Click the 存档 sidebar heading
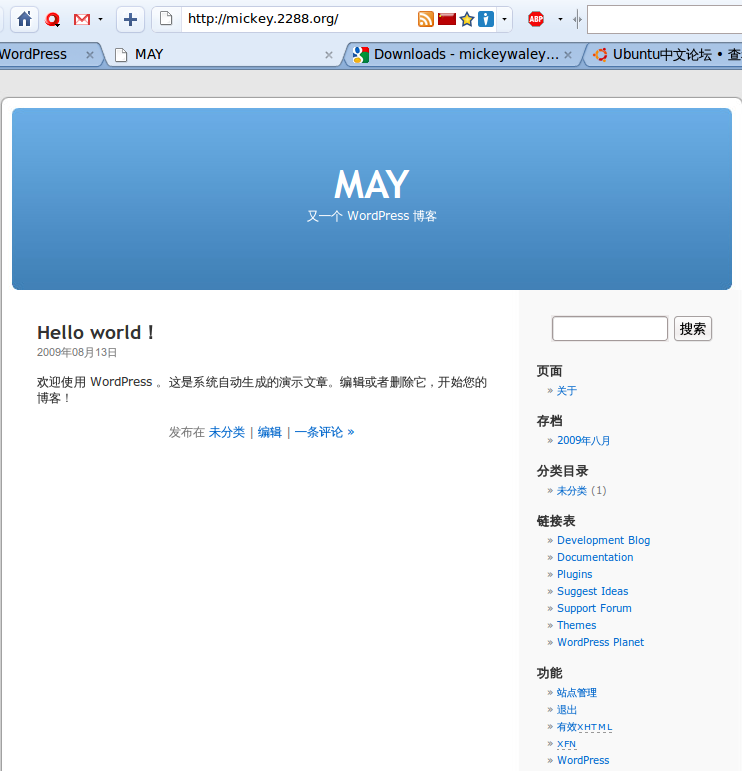The height and width of the screenshot is (771, 742). 549,421
